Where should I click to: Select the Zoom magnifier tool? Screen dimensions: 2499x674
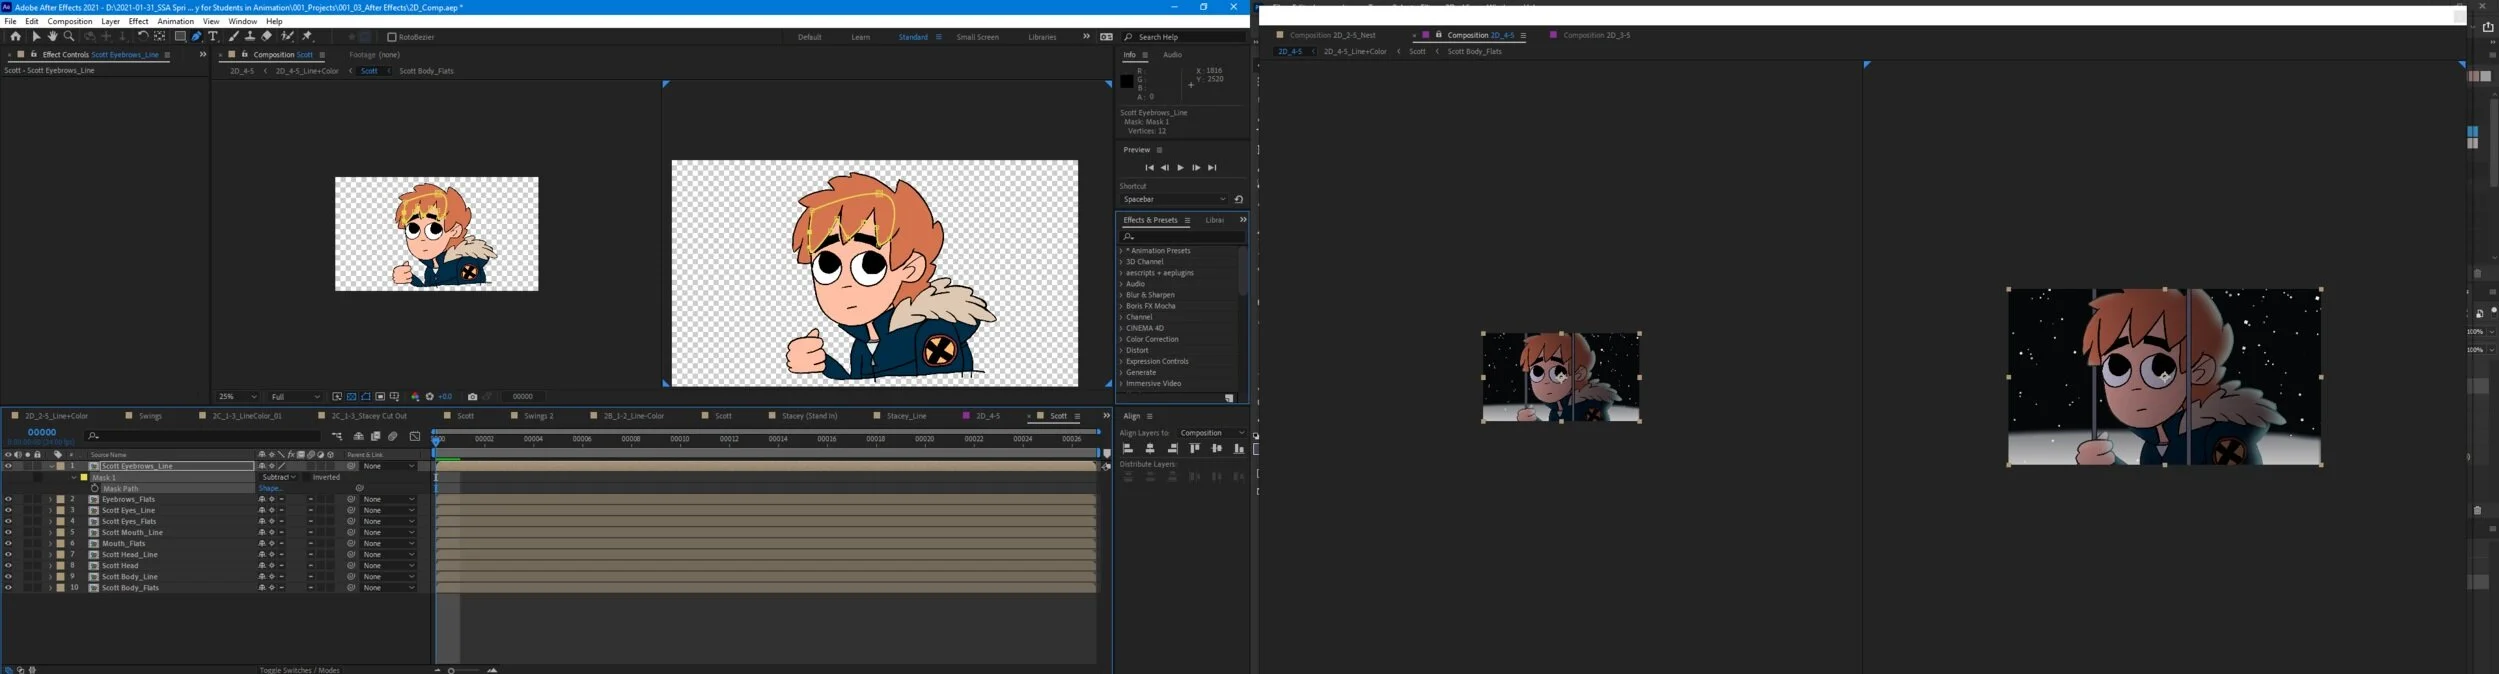pyautogui.click(x=69, y=36)
